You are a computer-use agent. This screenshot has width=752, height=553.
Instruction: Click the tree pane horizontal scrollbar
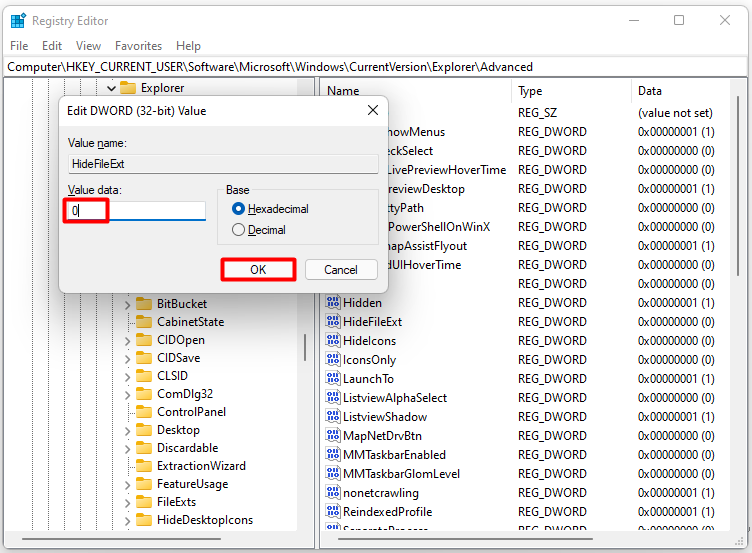(x=121, y=539)
